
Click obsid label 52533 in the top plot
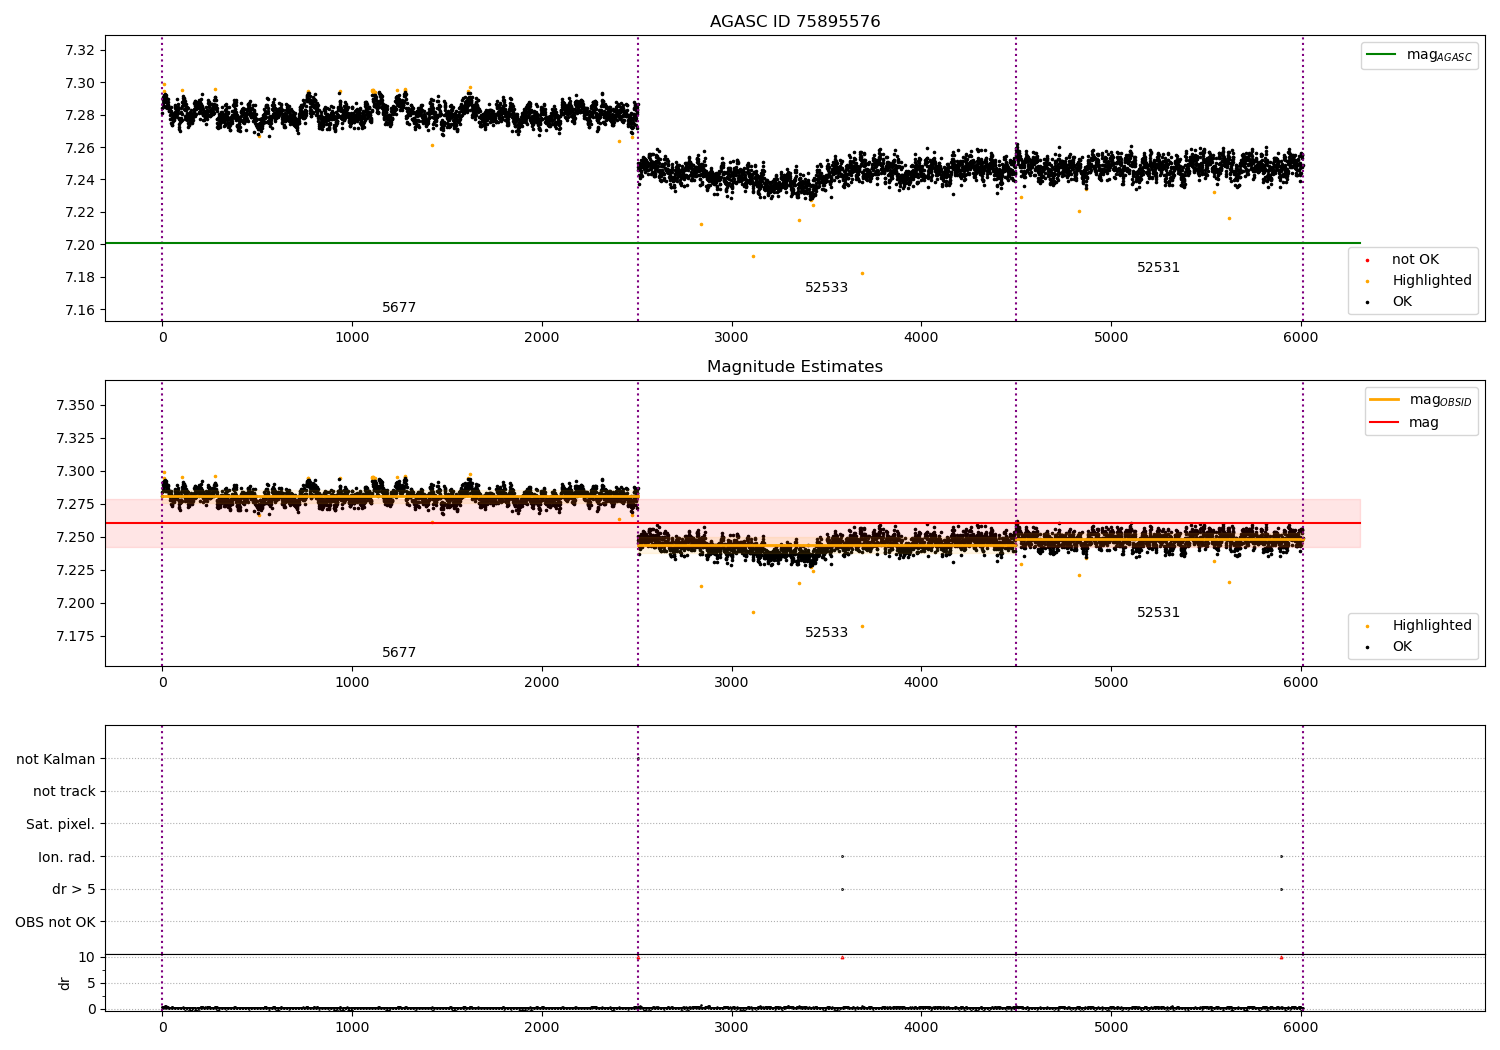tap(826, 288)
